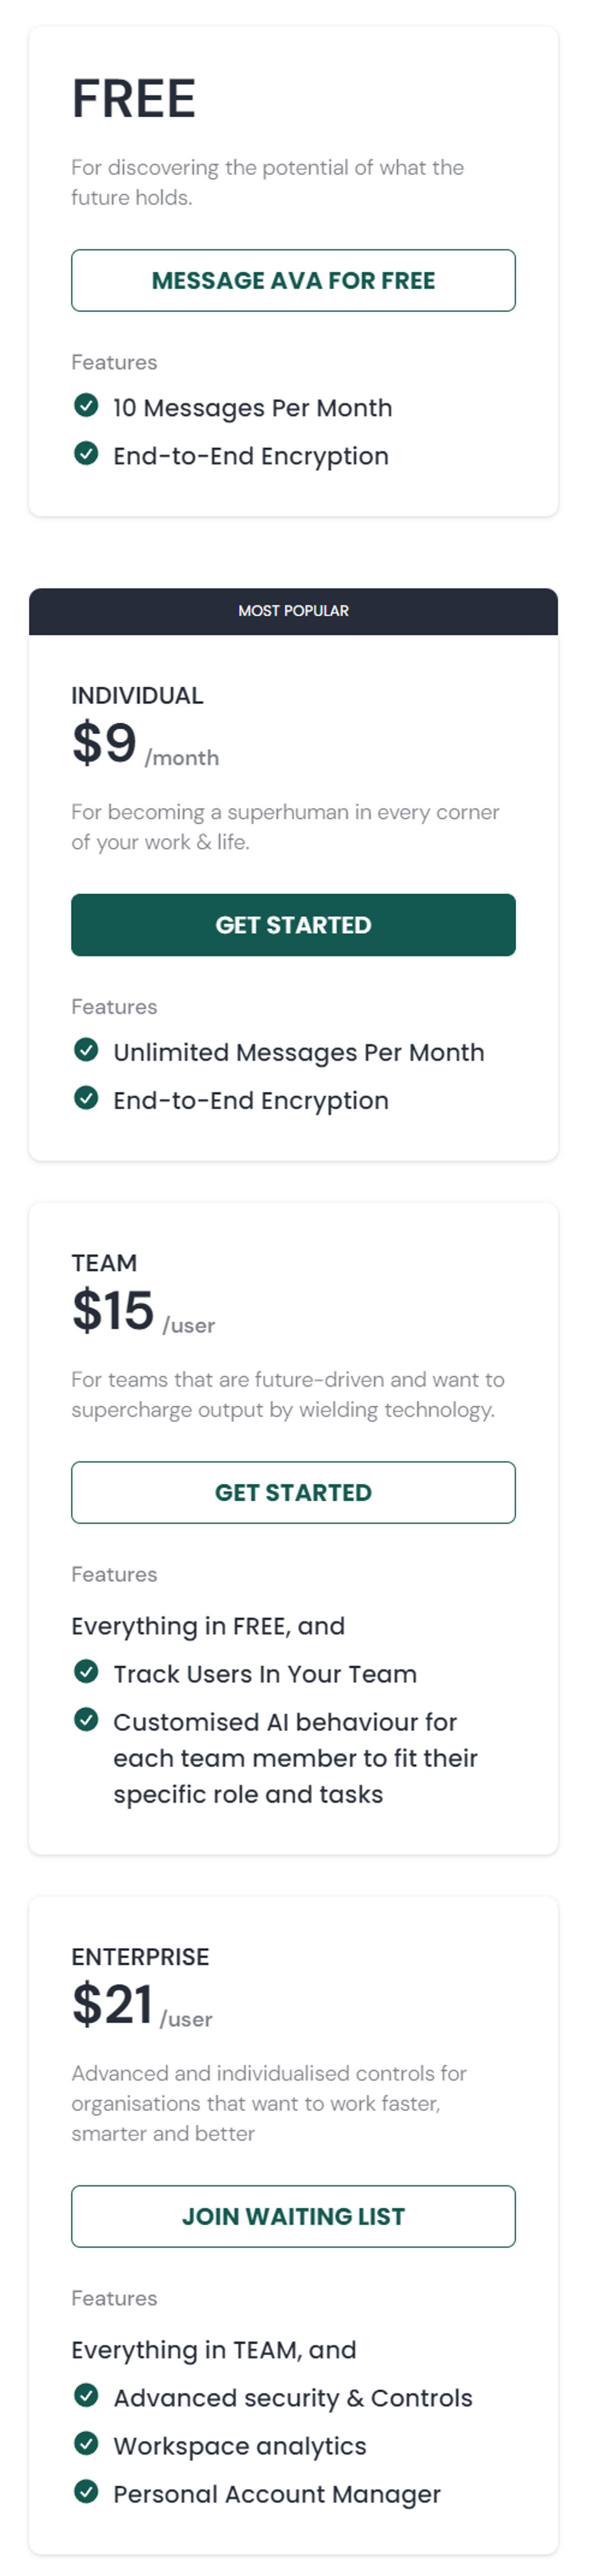Click the ENTERPRISE plan title

tap(140, 1957)
